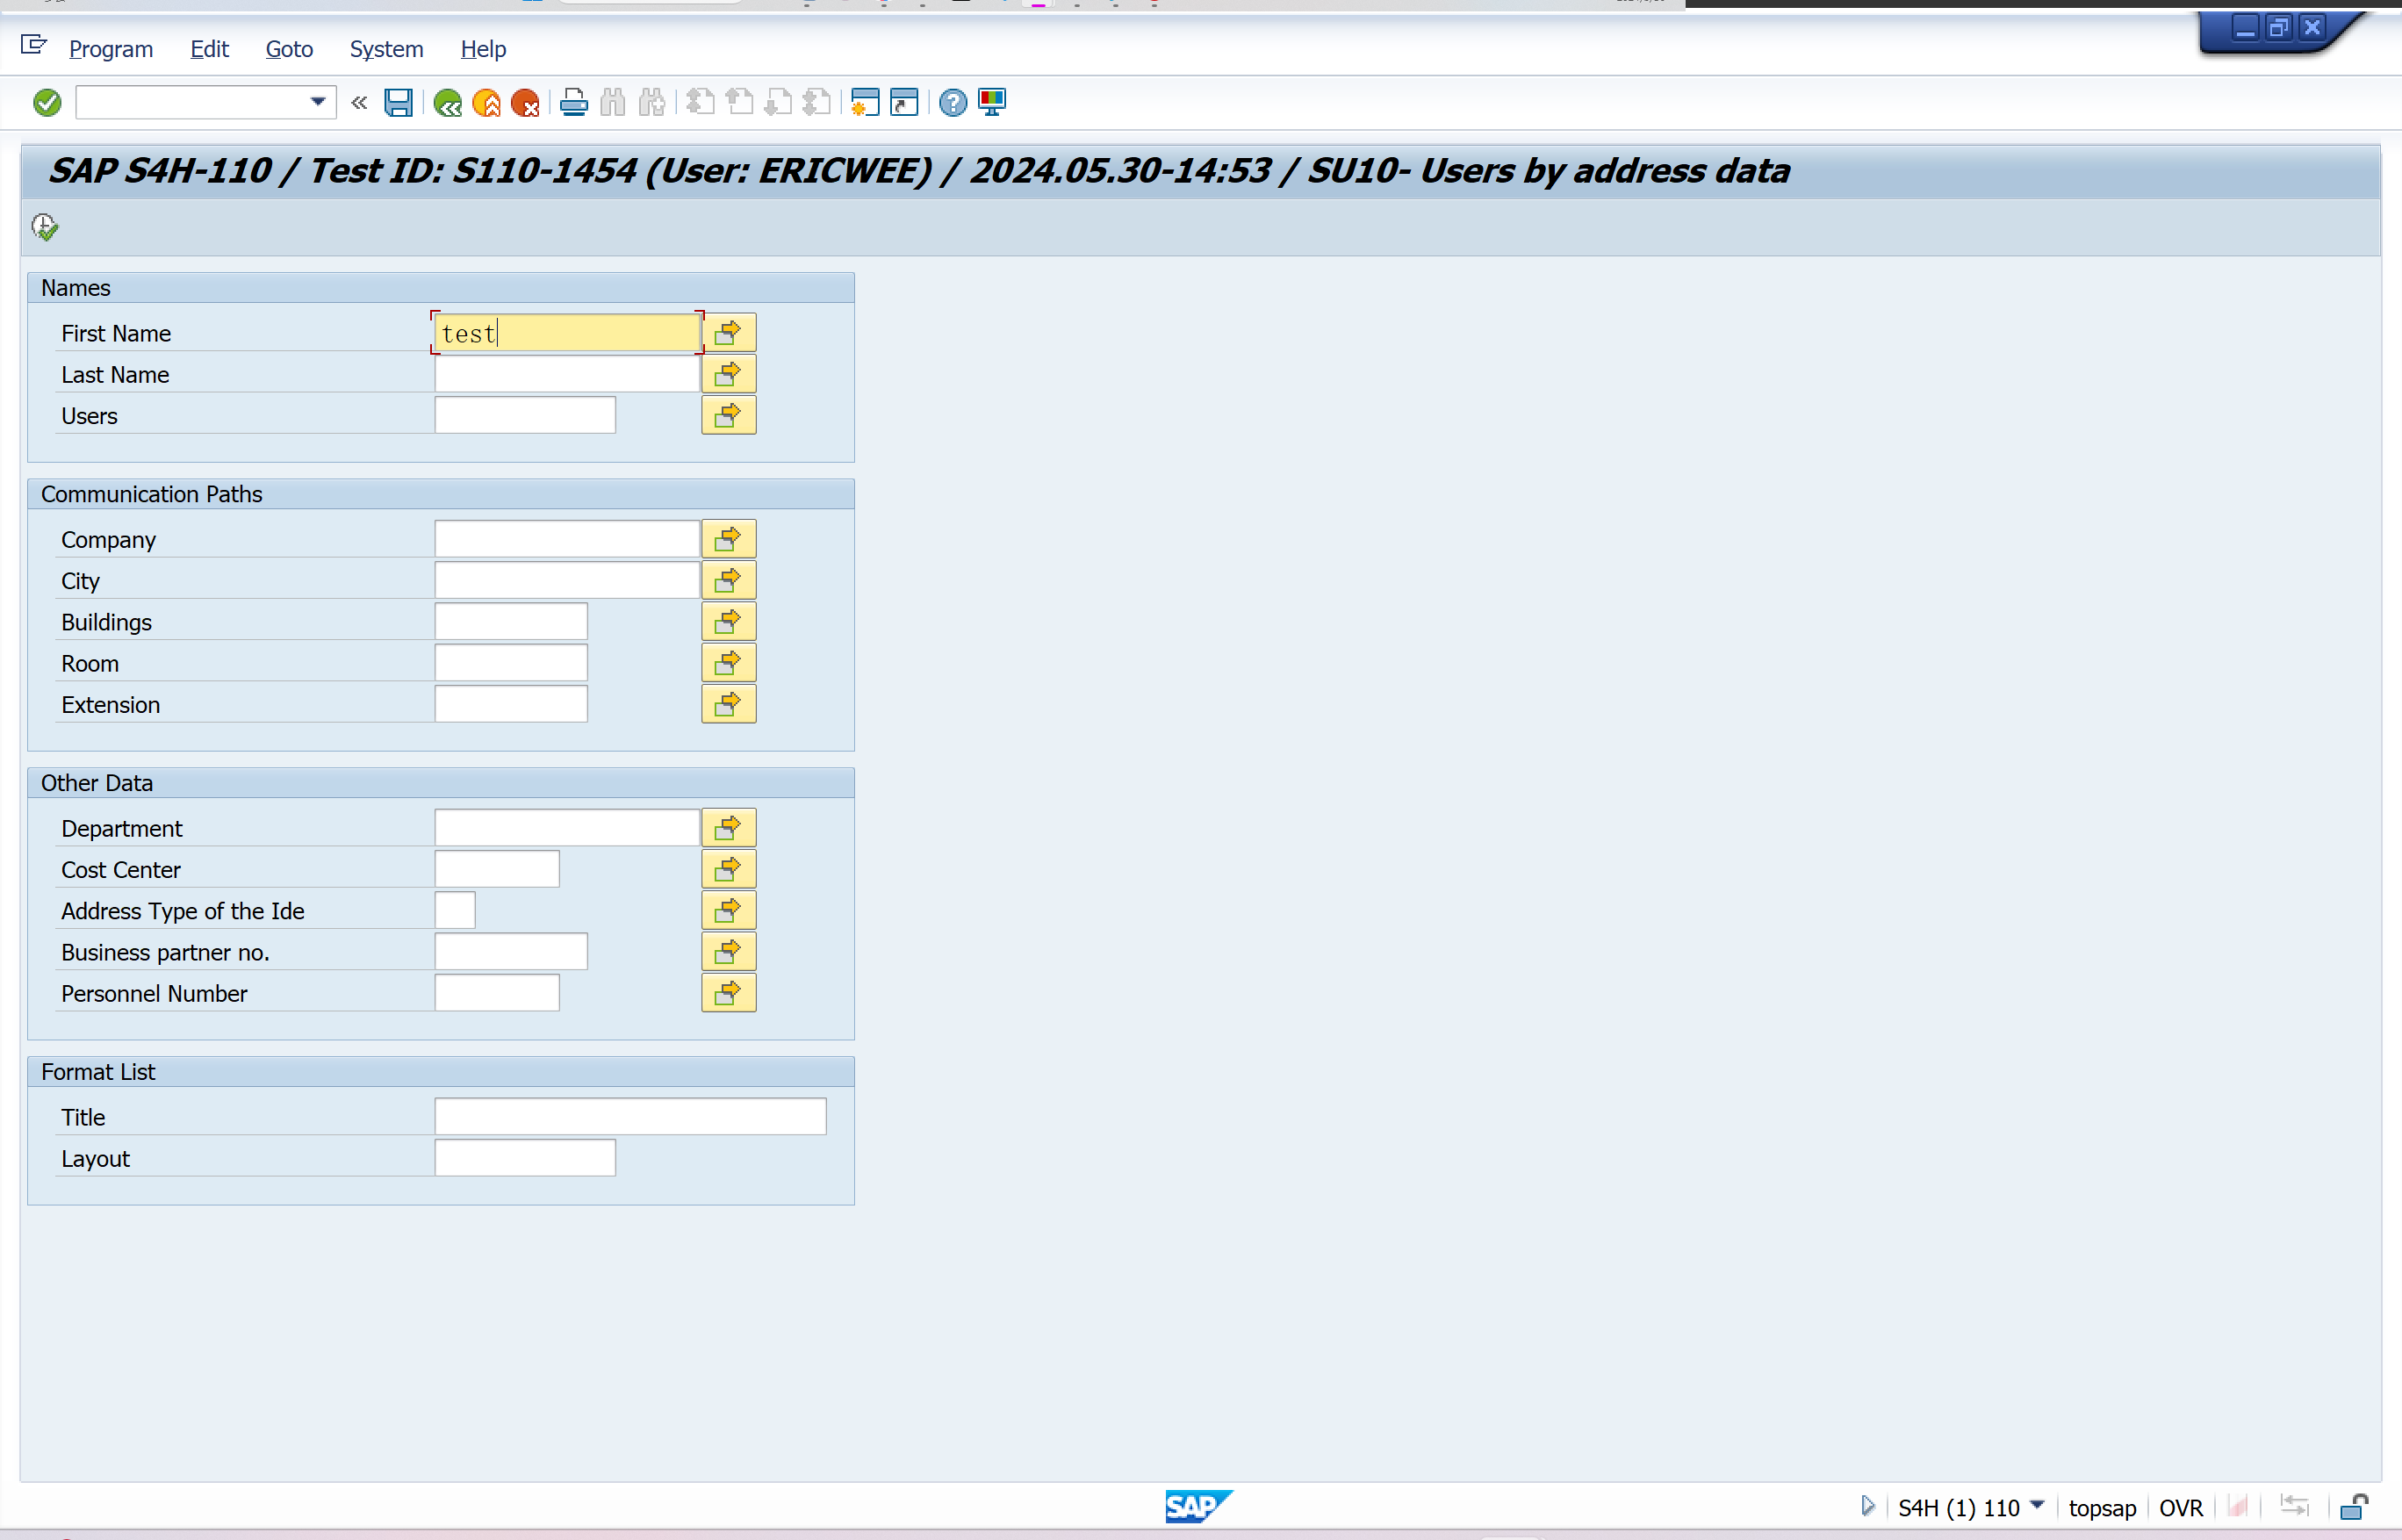This screenshot has height=1540, width=2402.
Task: Open multiple selection for First Name
Action: (x=728, y=332)
